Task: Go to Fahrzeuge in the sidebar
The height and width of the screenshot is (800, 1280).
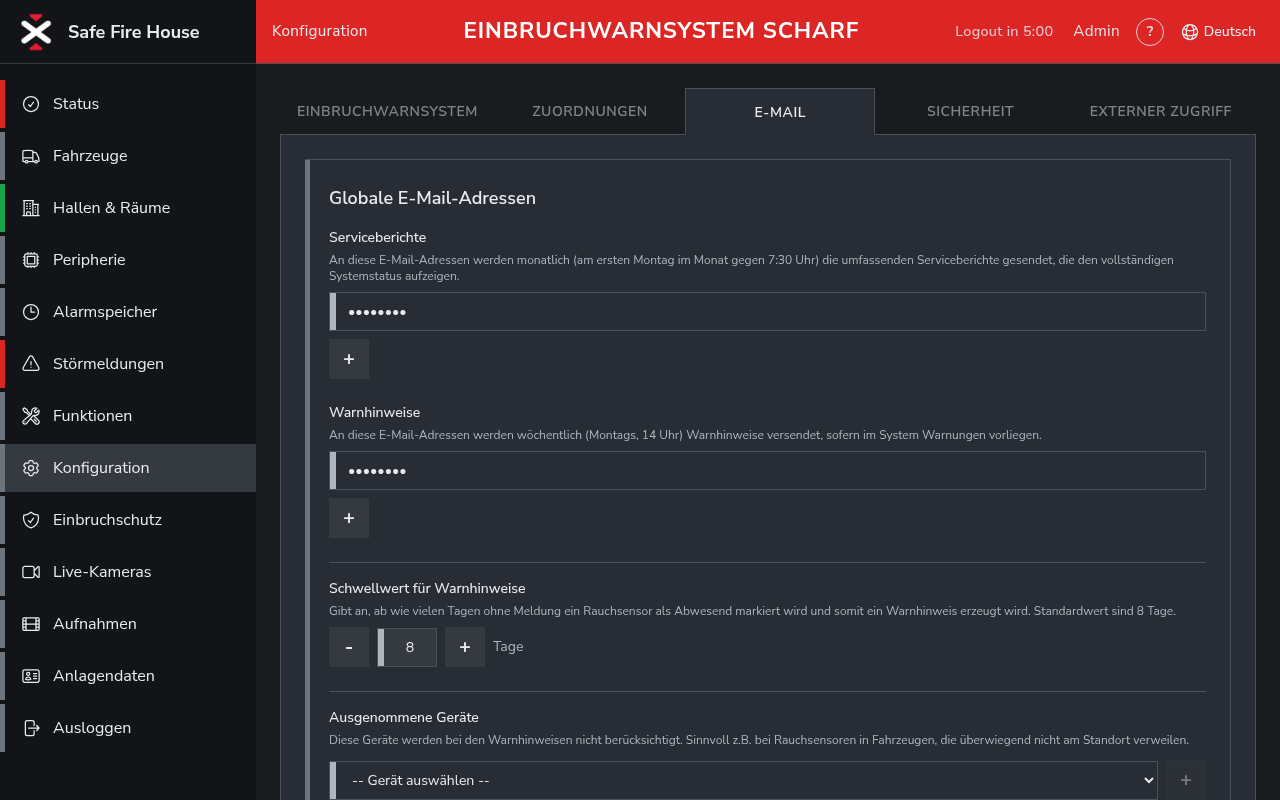Action: pyautogui.click(x=128, y=156)
